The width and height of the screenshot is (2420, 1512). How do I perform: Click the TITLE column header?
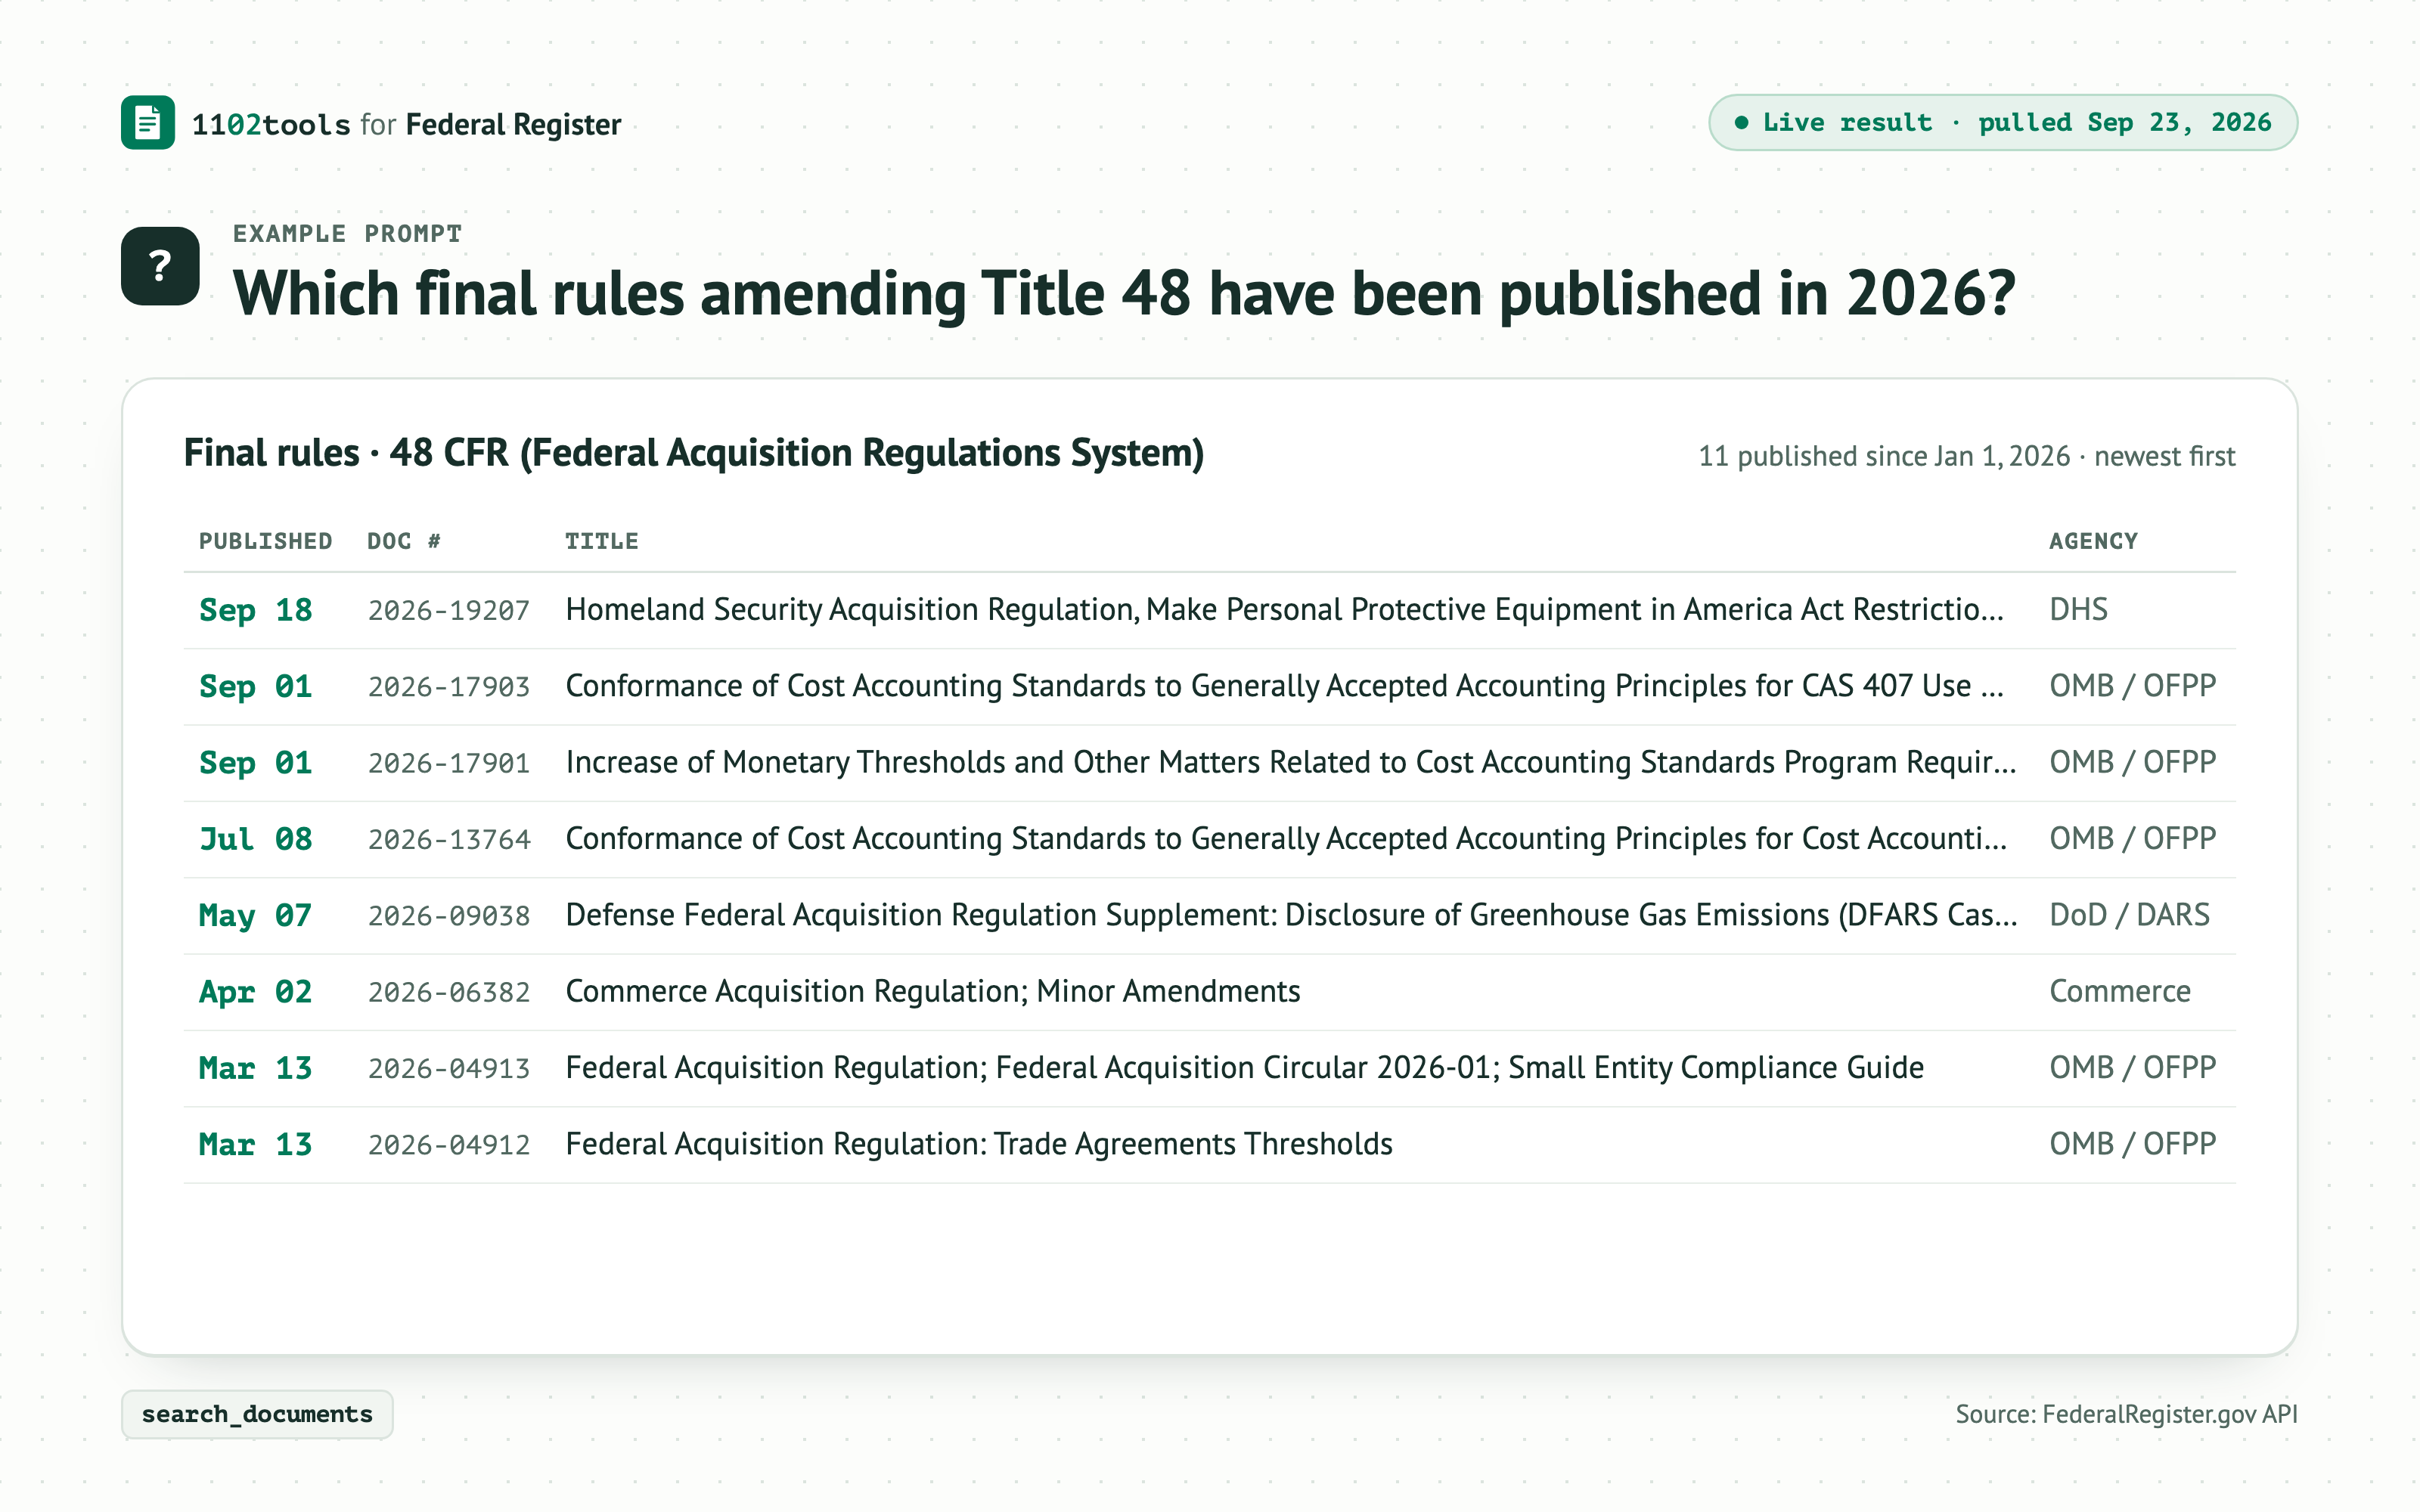[601, 541]
